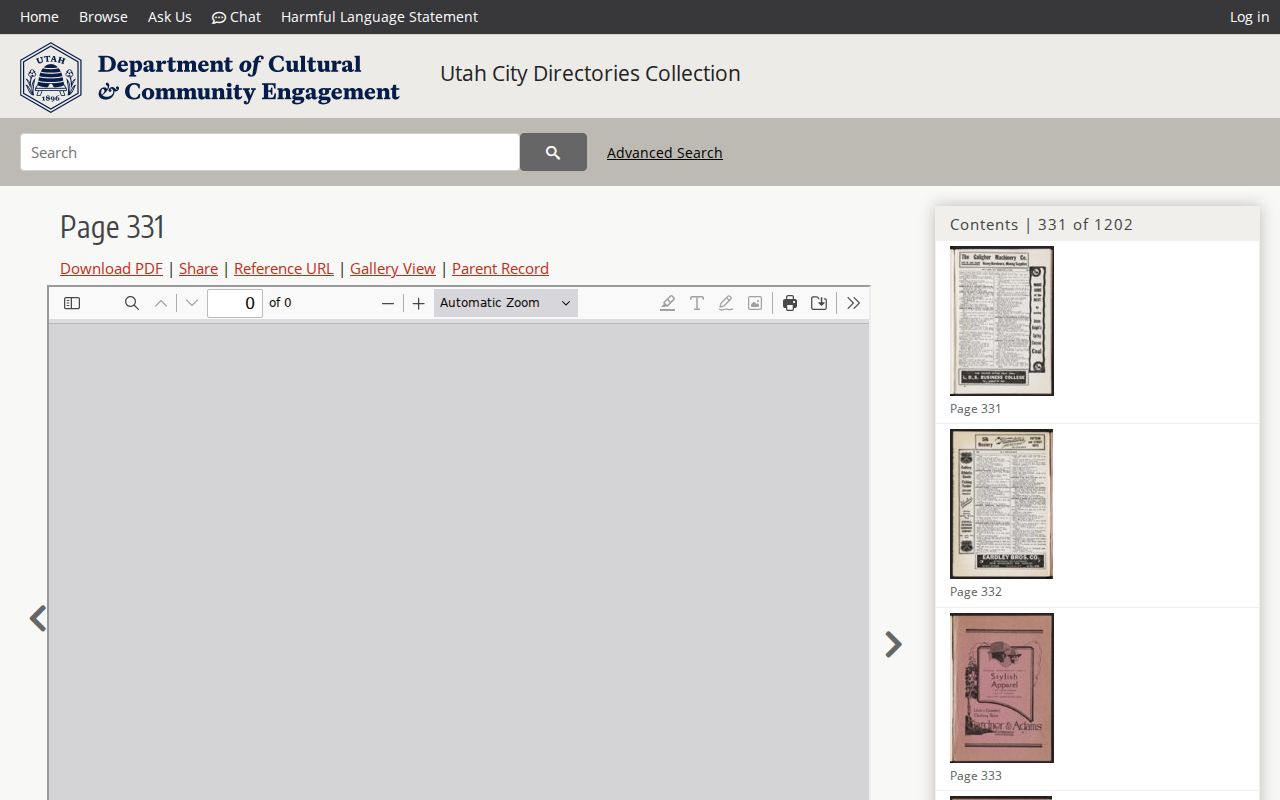Select the highlight annotation tool
The width and height of the screenshot is (1280, 800).
click(667, 303)
